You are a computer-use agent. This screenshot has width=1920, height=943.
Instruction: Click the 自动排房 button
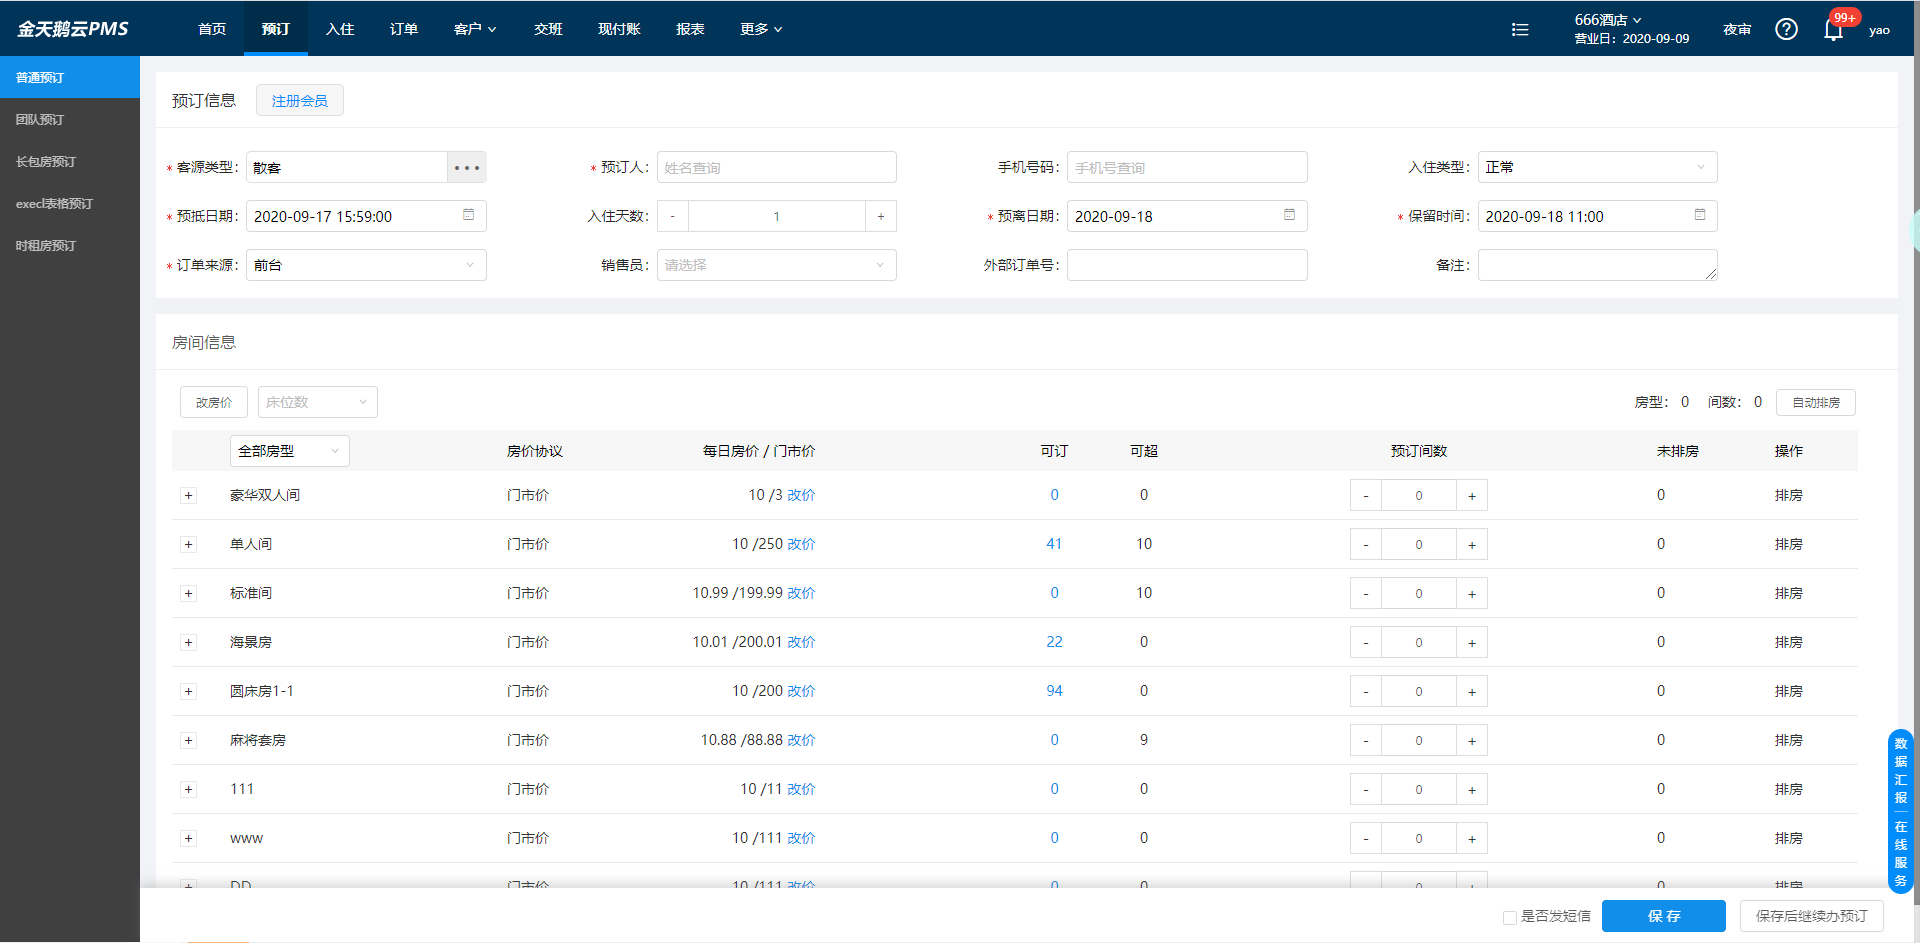[x=1816, y=402]
